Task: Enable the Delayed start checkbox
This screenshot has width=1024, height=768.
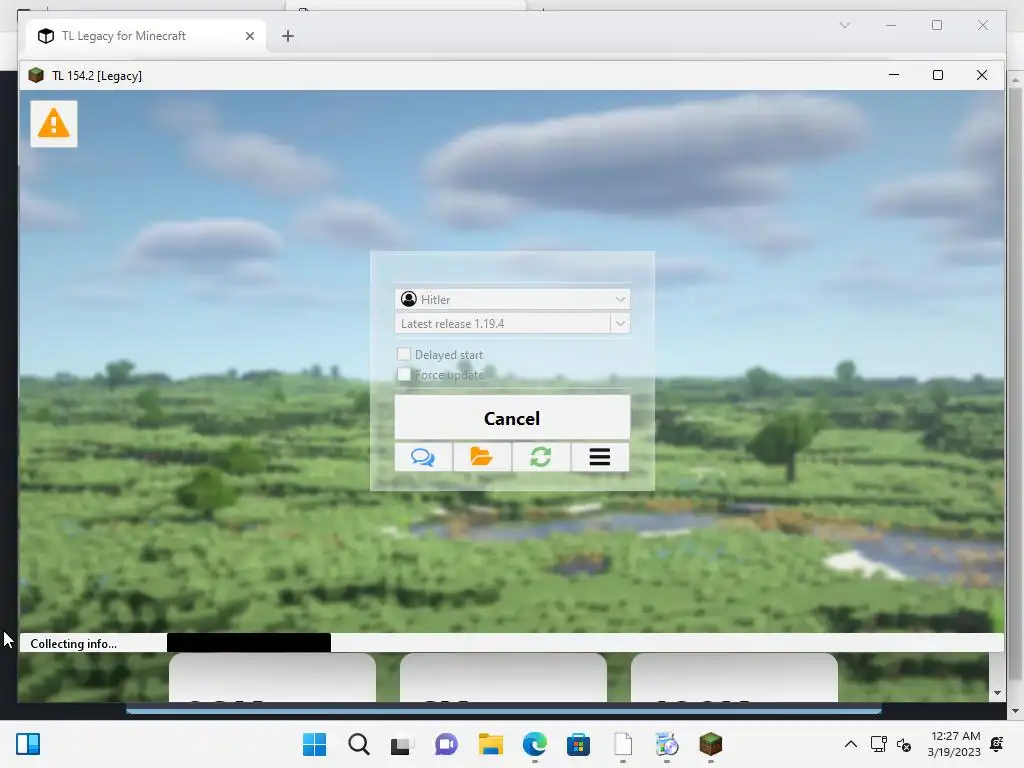Action: (x=404, y=354)
